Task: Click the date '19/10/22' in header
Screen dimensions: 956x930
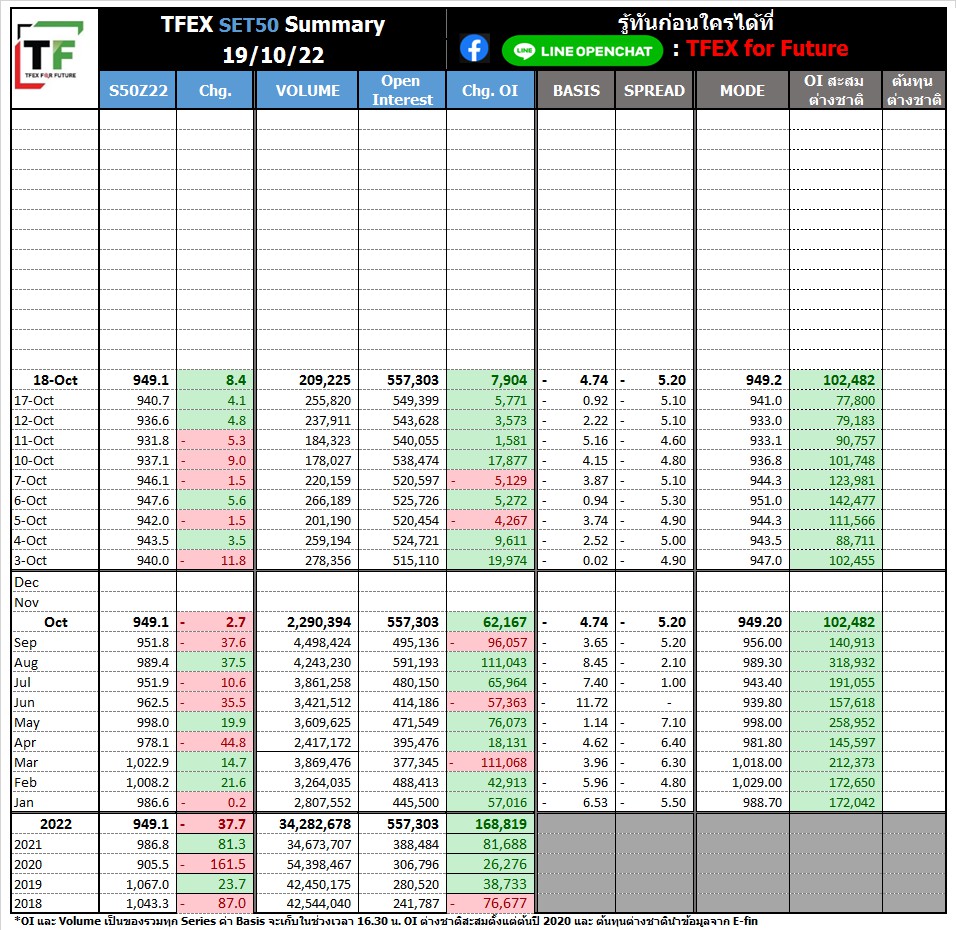Action: tap(273, 55)
